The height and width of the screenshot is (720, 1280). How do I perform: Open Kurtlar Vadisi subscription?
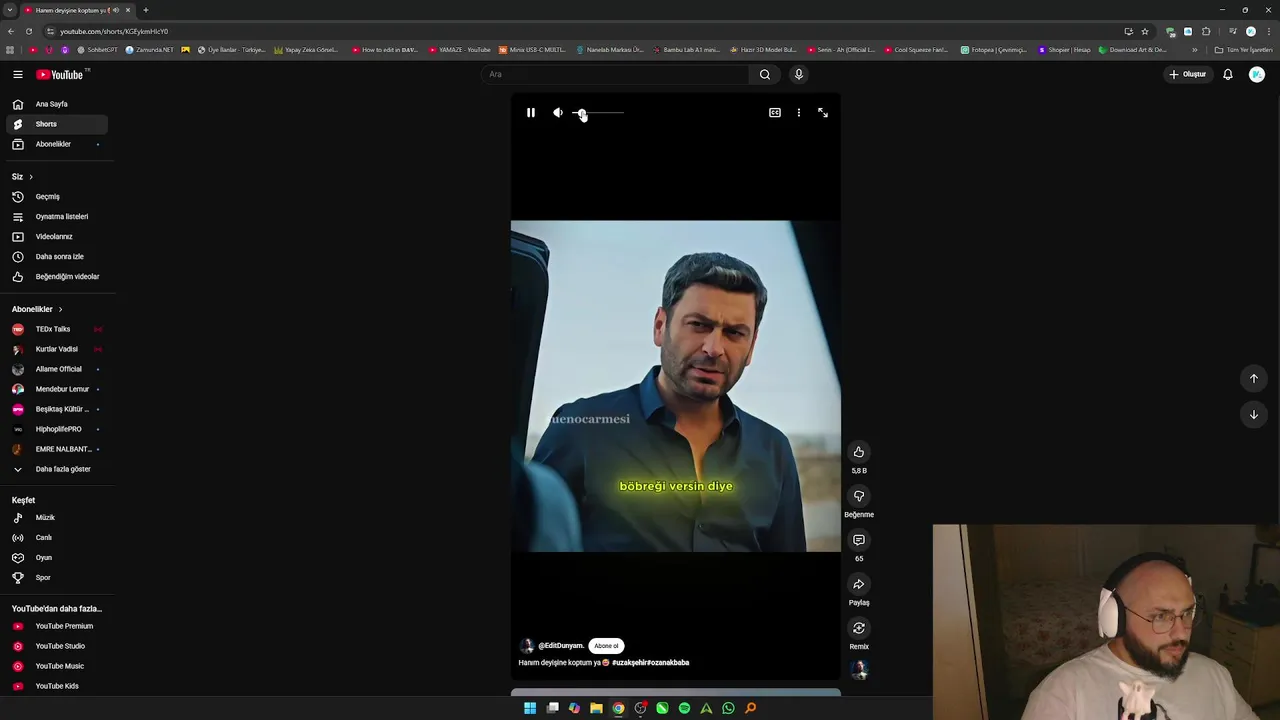(56, 349)
